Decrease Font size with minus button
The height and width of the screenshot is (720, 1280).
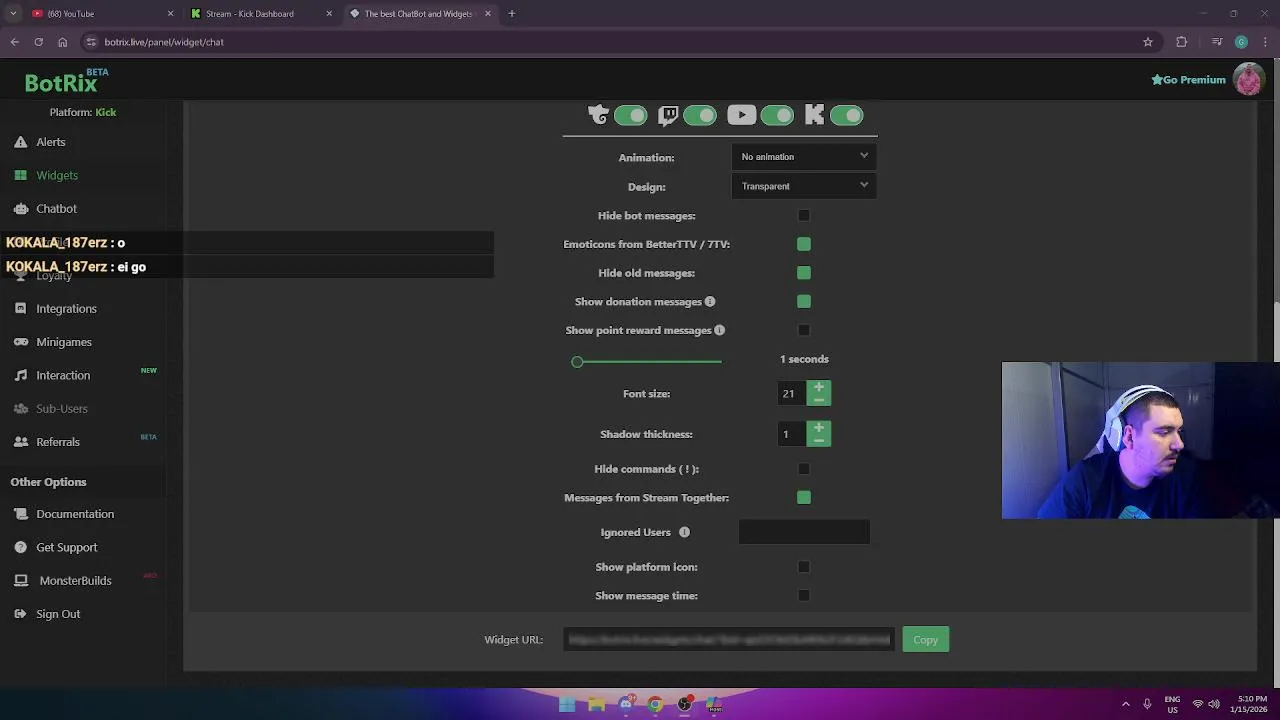[819, 400]
